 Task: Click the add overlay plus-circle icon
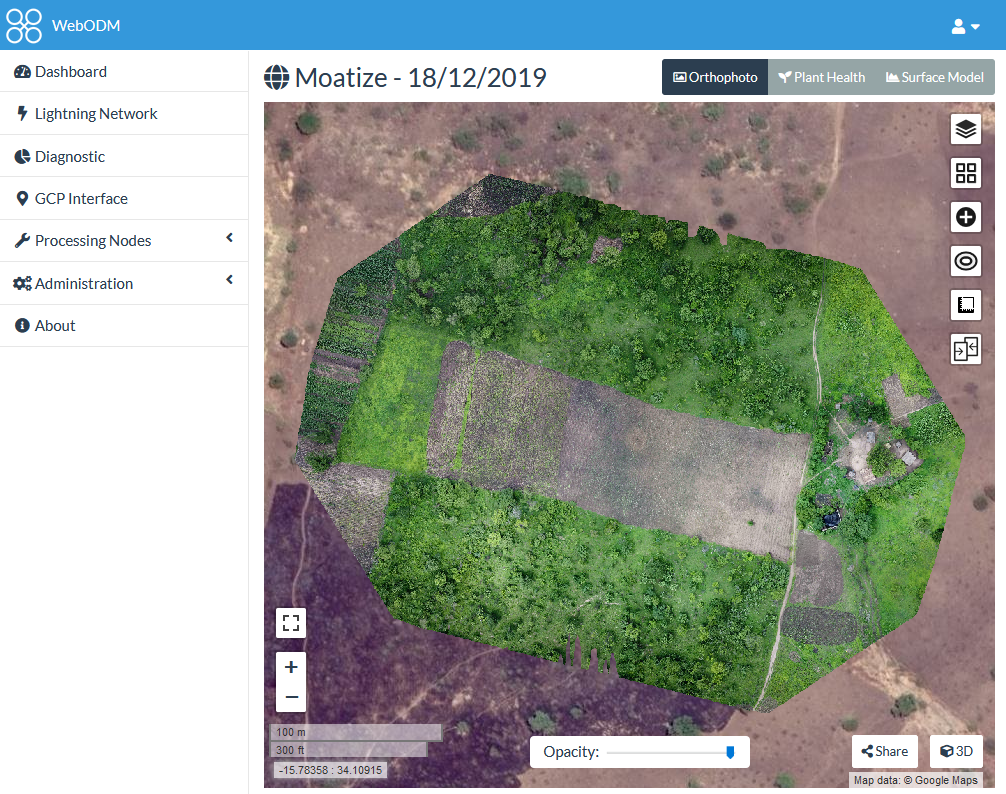965,217
